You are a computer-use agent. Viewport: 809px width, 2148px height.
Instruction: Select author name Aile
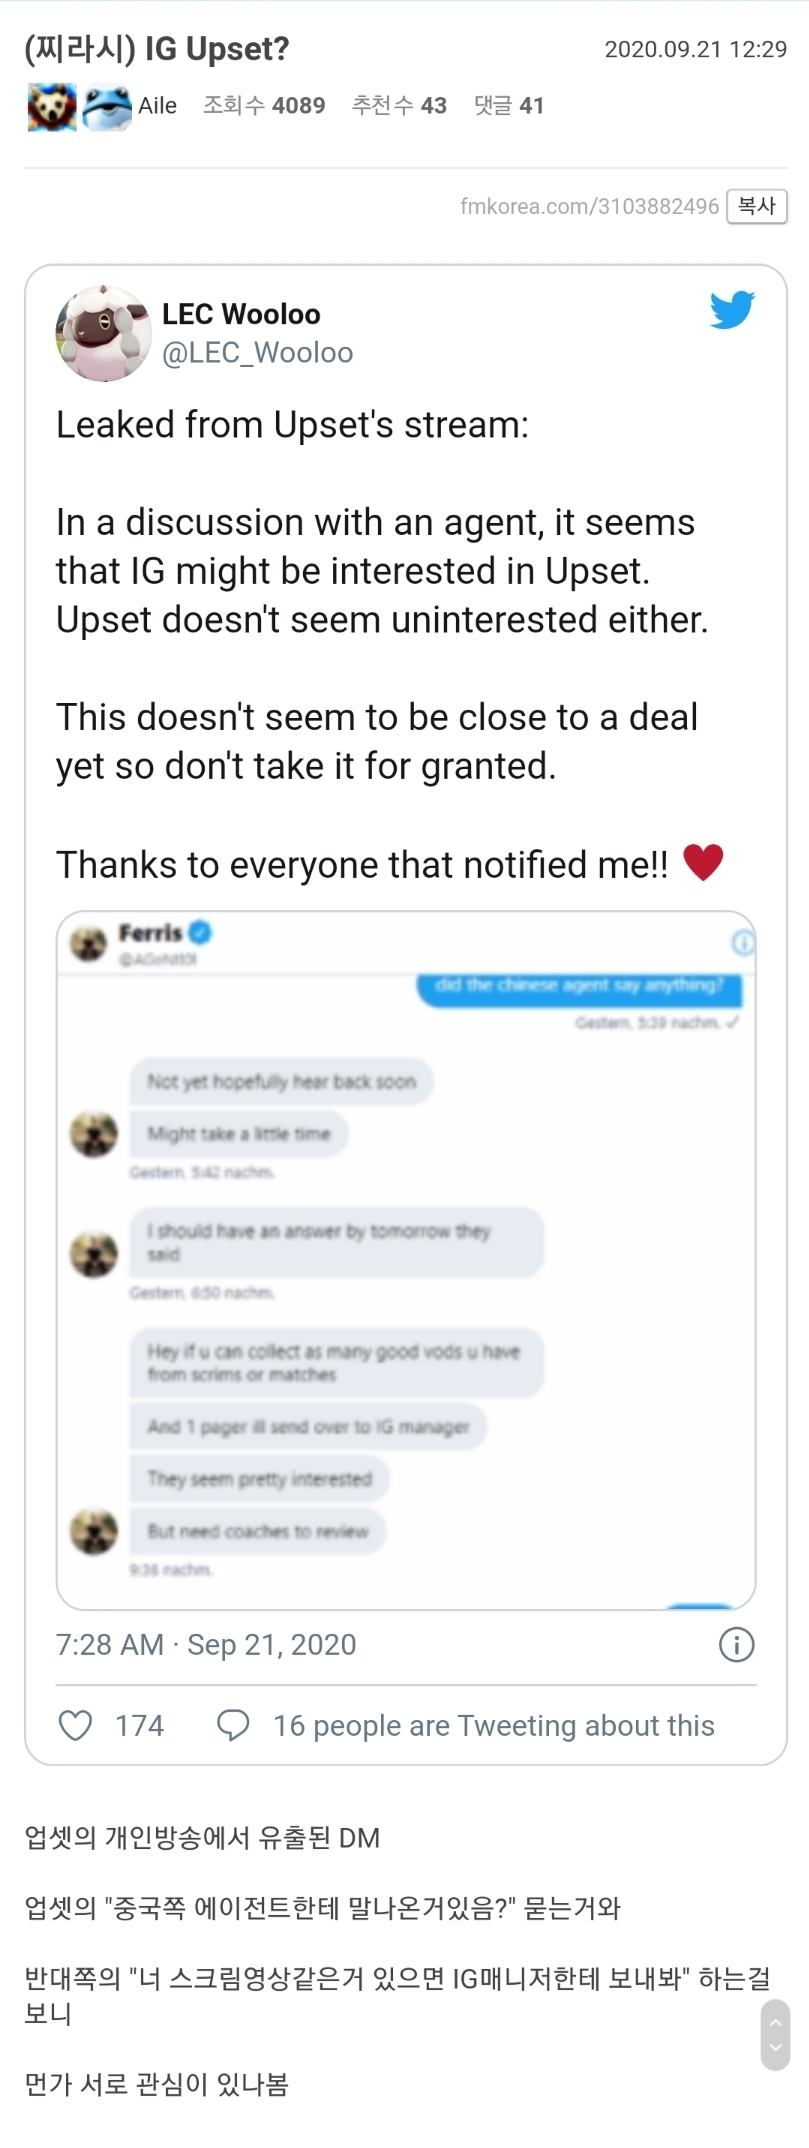point(158,106)
